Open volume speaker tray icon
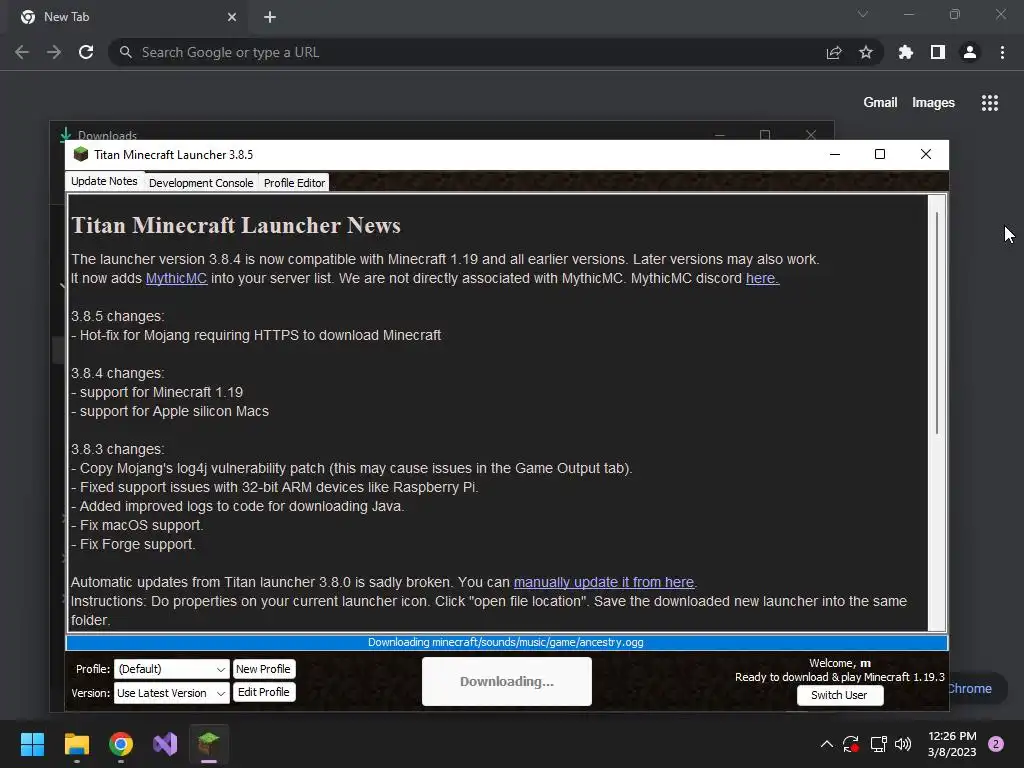 click(x=903, y=744)
